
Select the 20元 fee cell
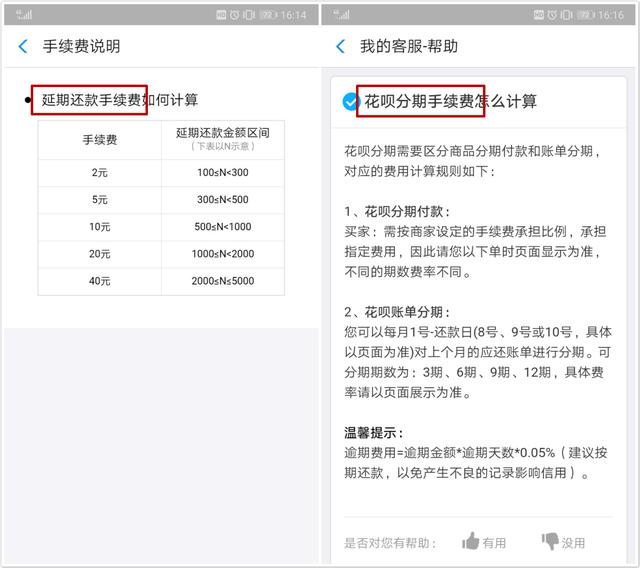pyautogui.click(x=100, y=254)
